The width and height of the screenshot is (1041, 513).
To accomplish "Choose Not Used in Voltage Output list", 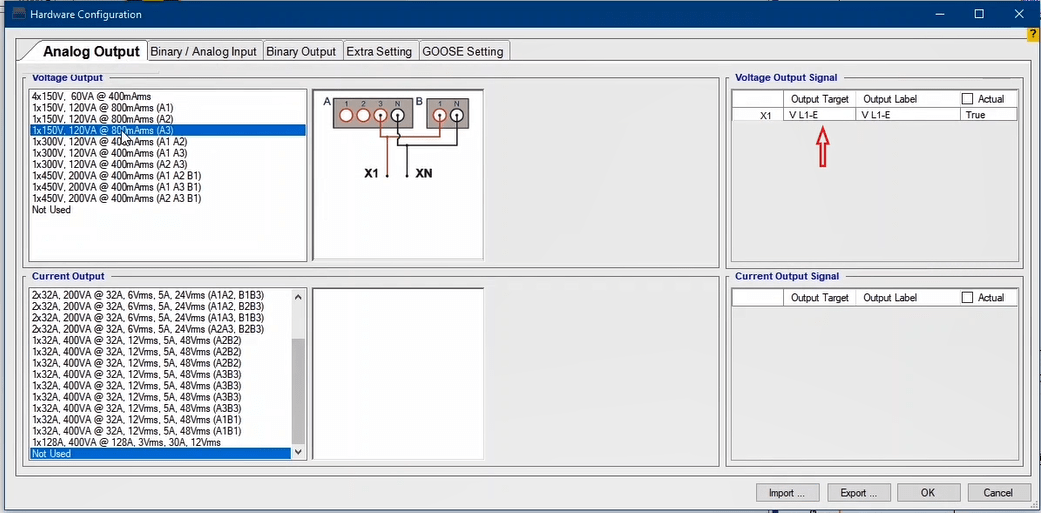I will tap(51, 210).
